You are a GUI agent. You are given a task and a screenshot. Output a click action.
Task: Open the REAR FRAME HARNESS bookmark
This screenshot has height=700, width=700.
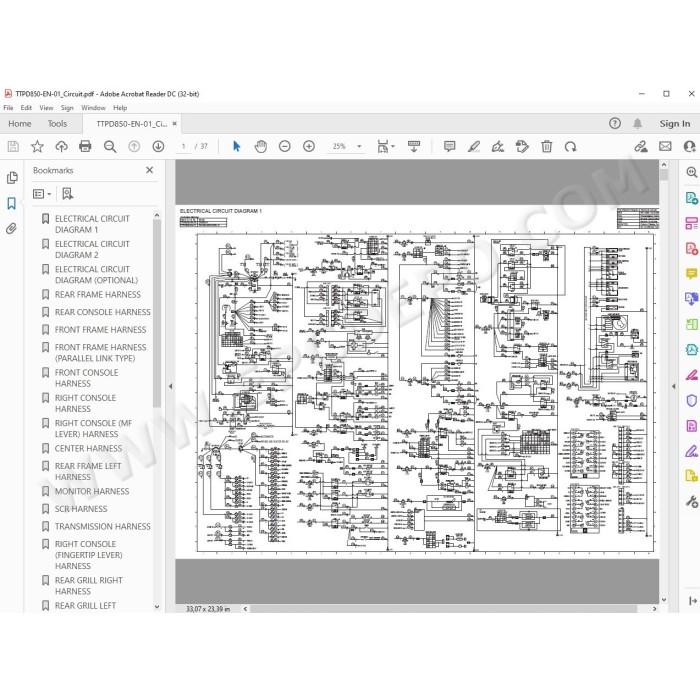pyautogui.click(x=97, y=295)
